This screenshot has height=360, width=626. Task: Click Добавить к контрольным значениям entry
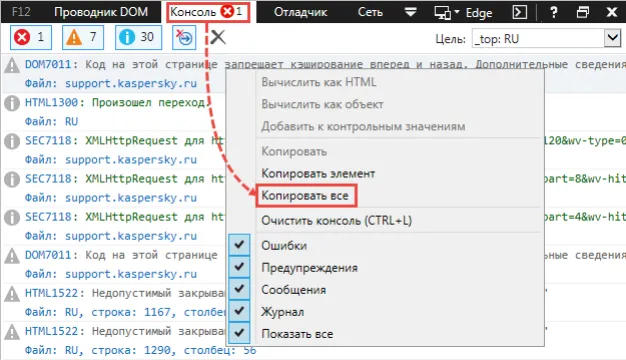tap(363, 127)
